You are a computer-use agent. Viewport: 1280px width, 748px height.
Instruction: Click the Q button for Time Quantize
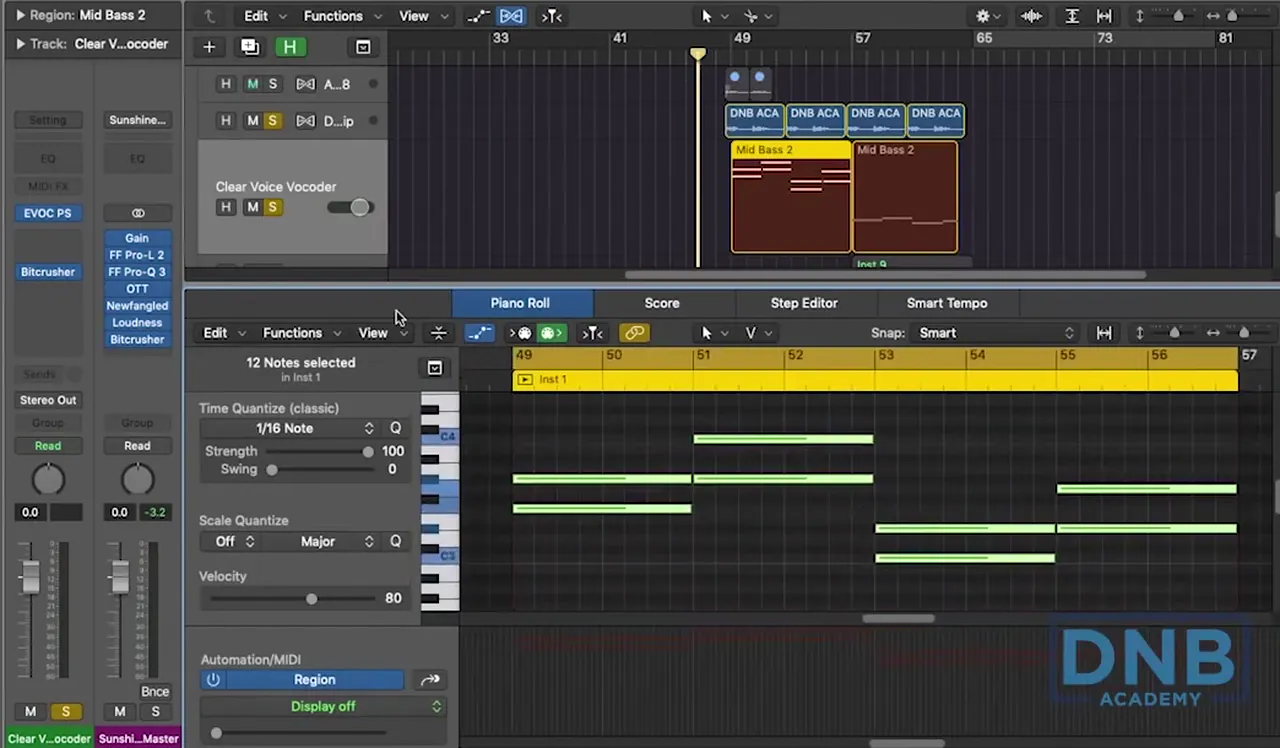point(395,428)
